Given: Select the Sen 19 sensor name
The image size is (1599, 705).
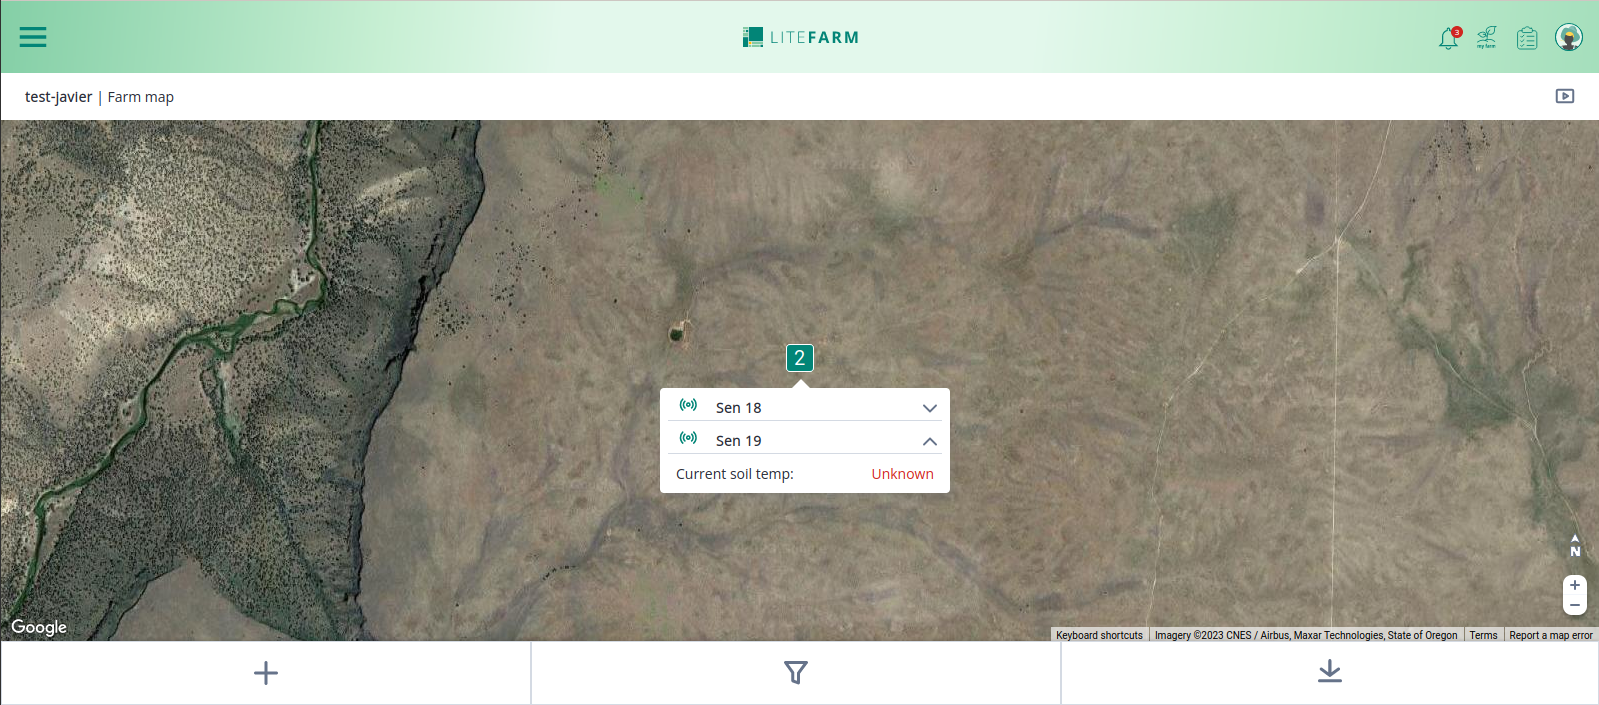Looking at the screenshot, I should tap(738, 441).
